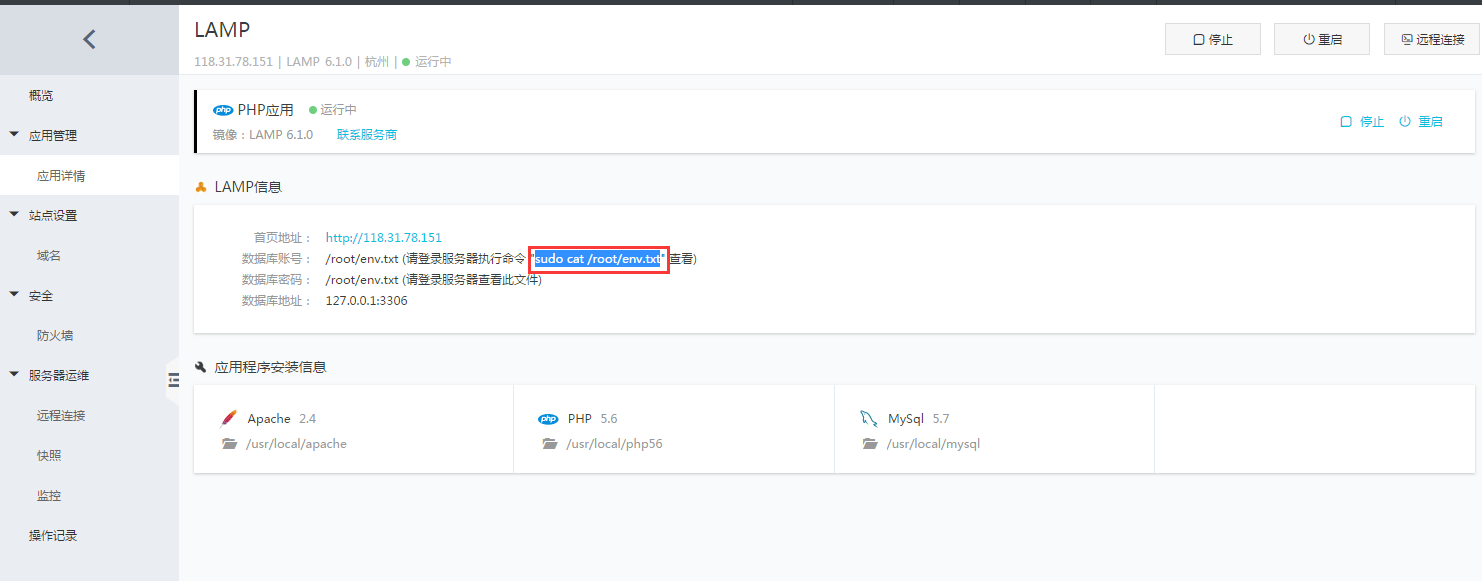Viewport: 1482px width, 581px height.
Task: Open the 联系服务商 link
Action: click(x=367, y=135)
